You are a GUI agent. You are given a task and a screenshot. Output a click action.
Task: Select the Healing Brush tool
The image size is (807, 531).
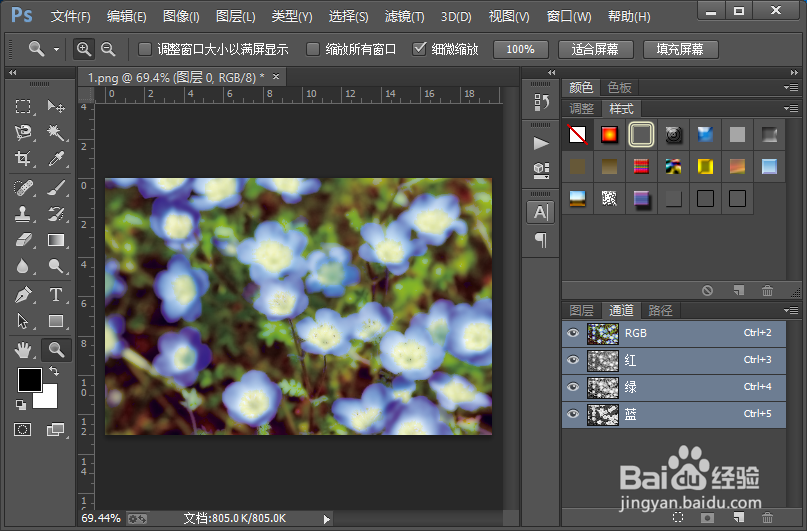[23, 188]
